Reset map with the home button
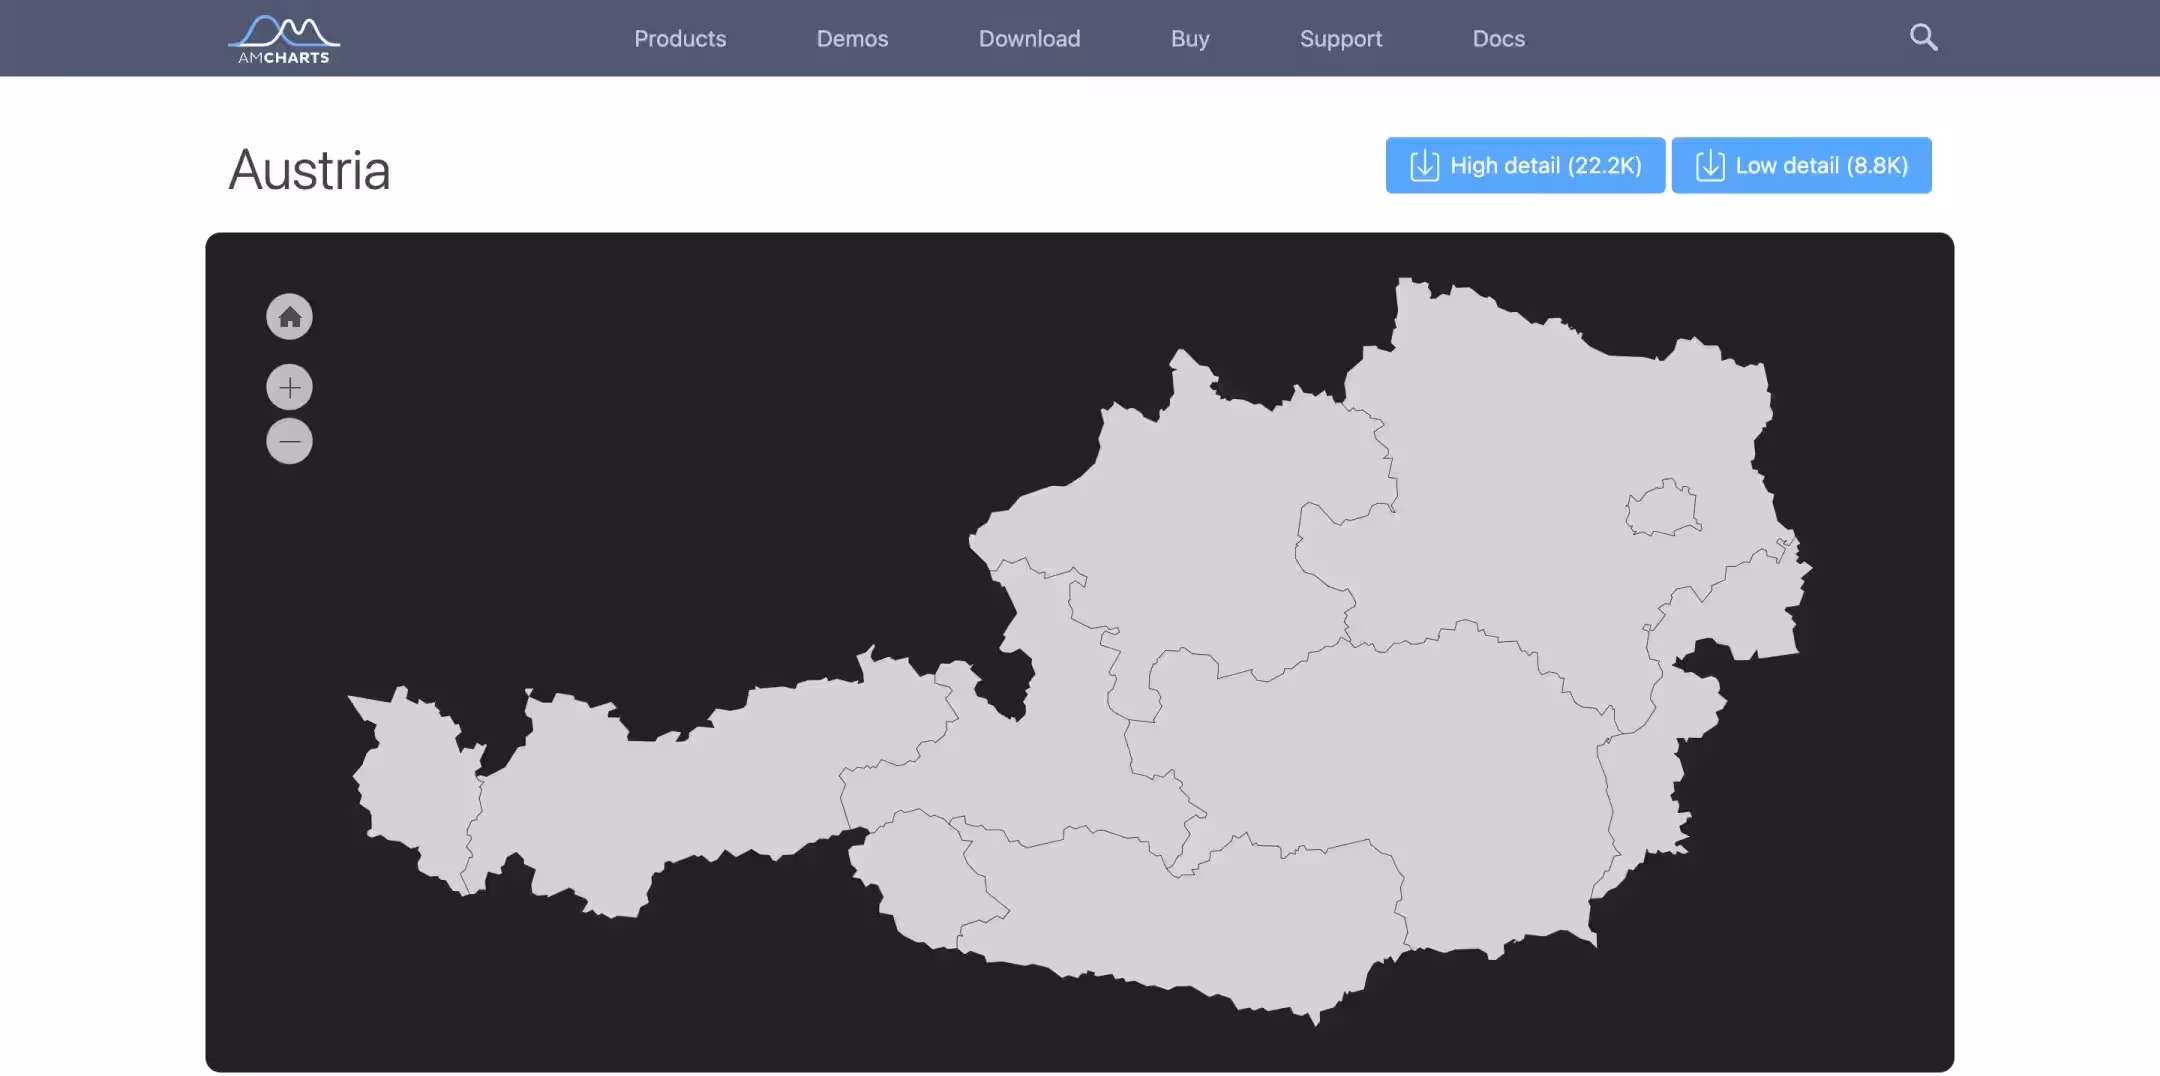Viewport: 2160px width, 1076px height. (x=289, y=317)
